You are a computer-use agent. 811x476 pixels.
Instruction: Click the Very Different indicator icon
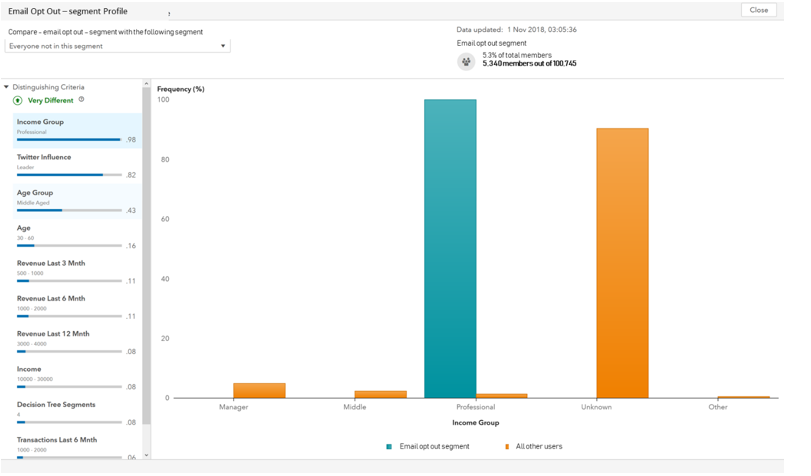[x=18, y=101]
